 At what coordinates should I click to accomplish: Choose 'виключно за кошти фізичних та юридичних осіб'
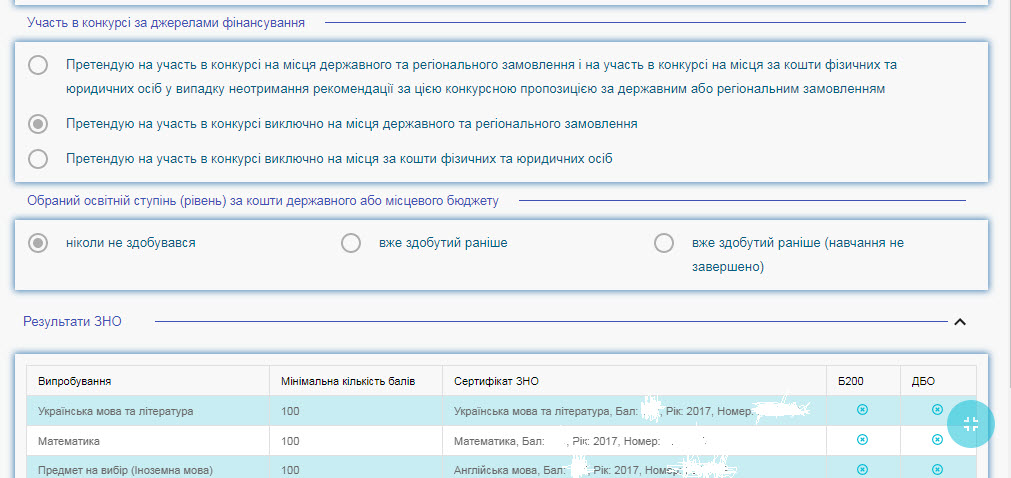point(38,158)
